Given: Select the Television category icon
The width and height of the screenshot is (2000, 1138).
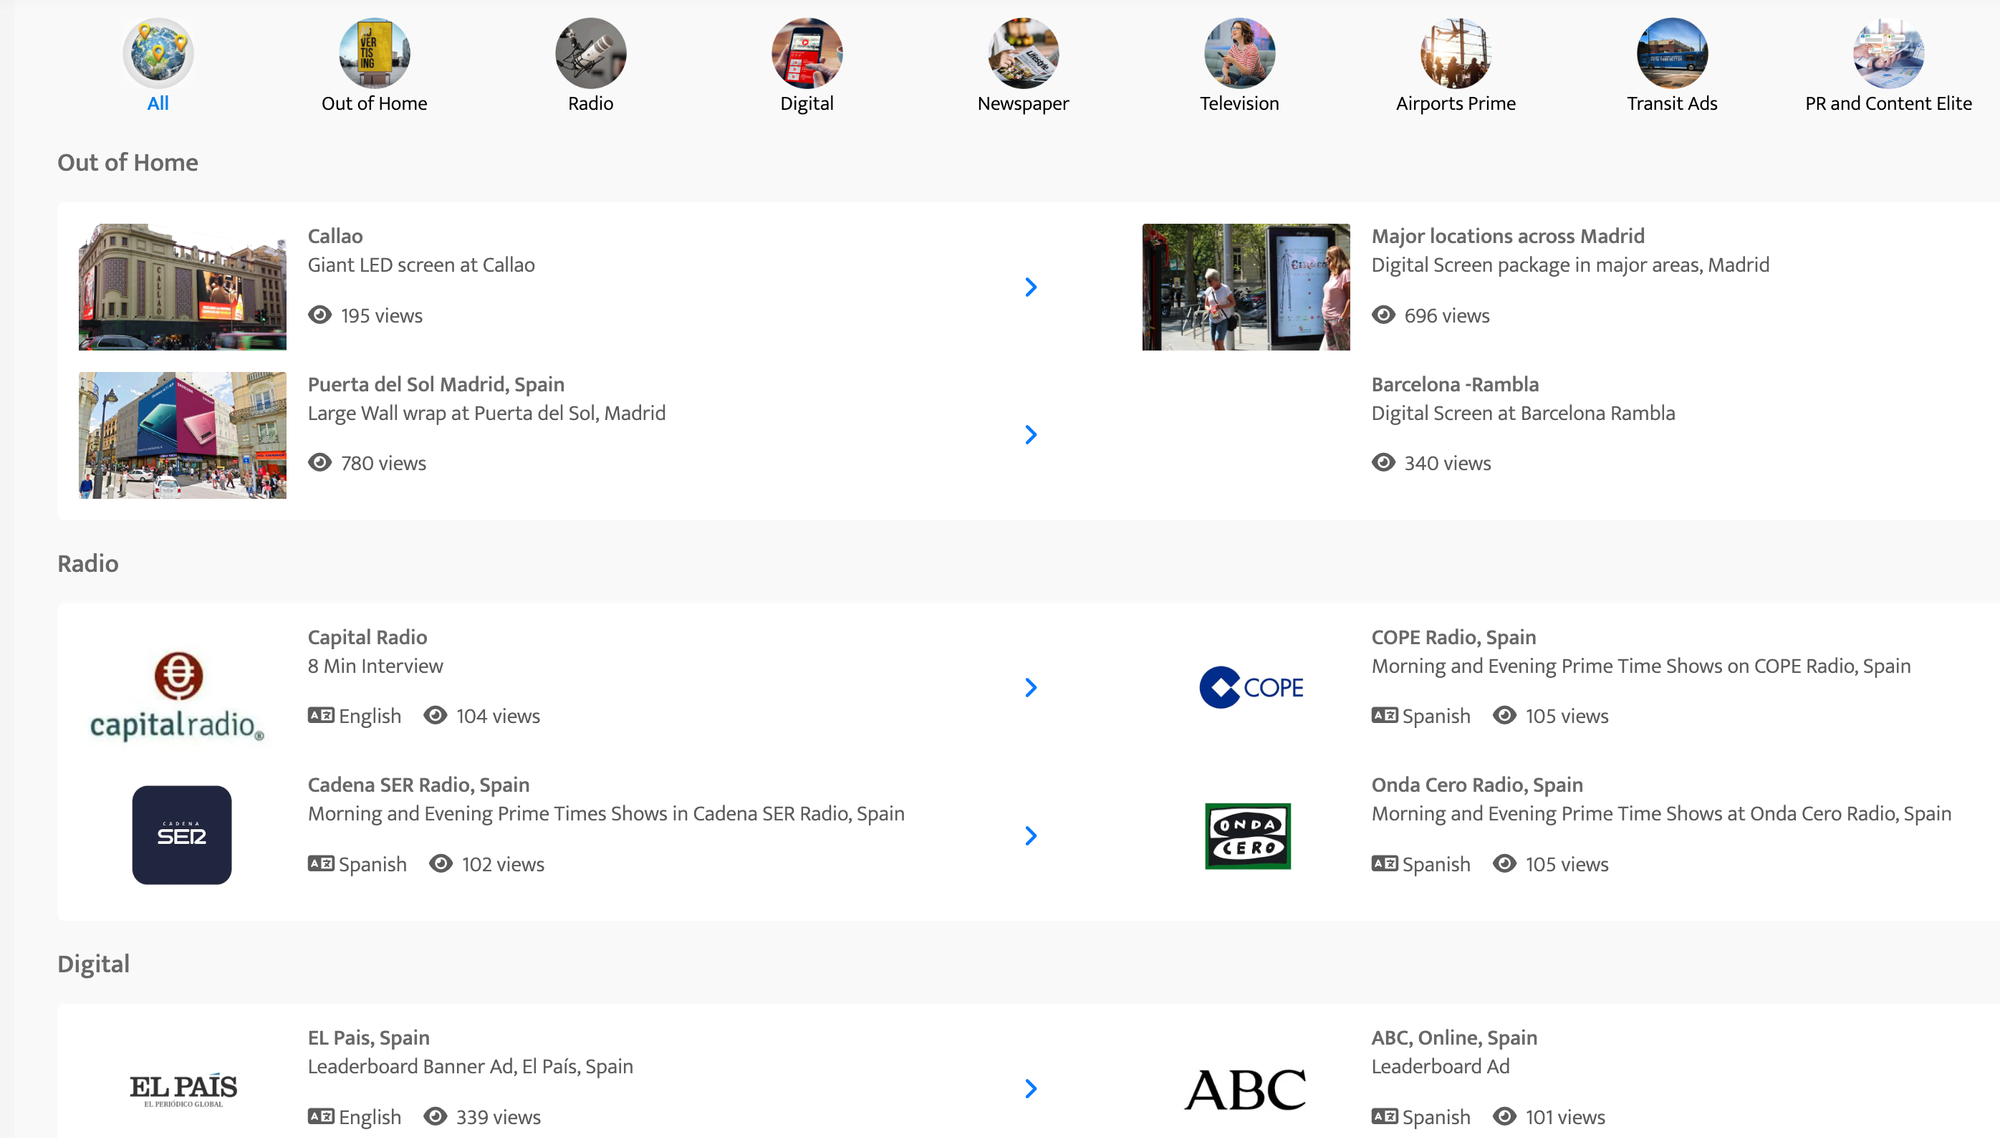Looking at the screenshot, I should click(1240, 53).
